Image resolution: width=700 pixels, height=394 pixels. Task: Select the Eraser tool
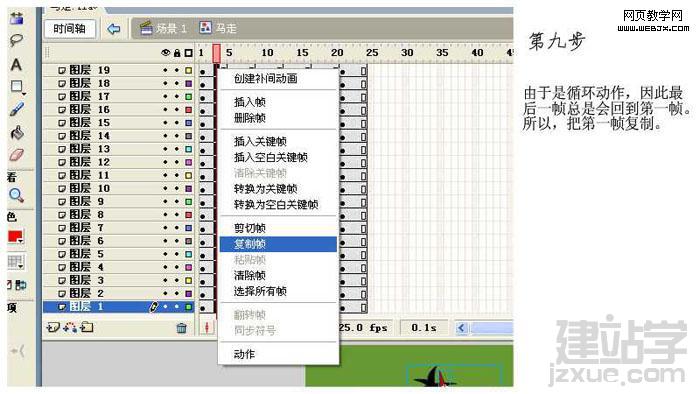point(17,155)
